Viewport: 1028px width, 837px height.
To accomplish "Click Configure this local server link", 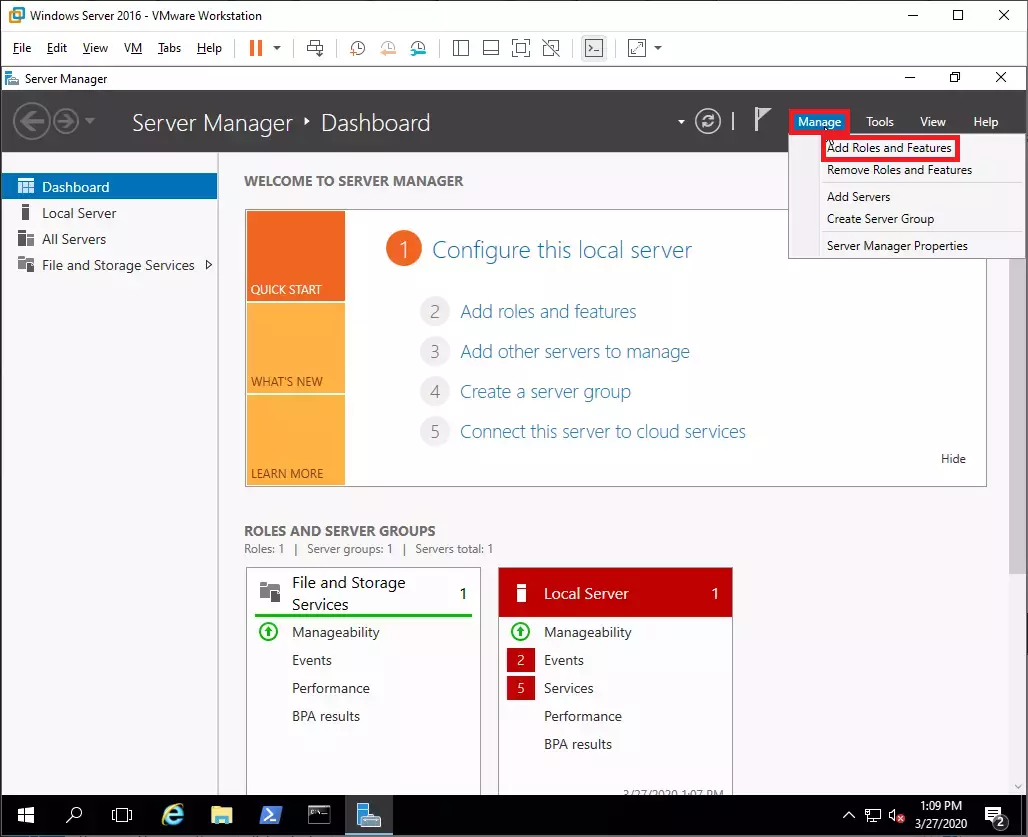I will (562, 250).
